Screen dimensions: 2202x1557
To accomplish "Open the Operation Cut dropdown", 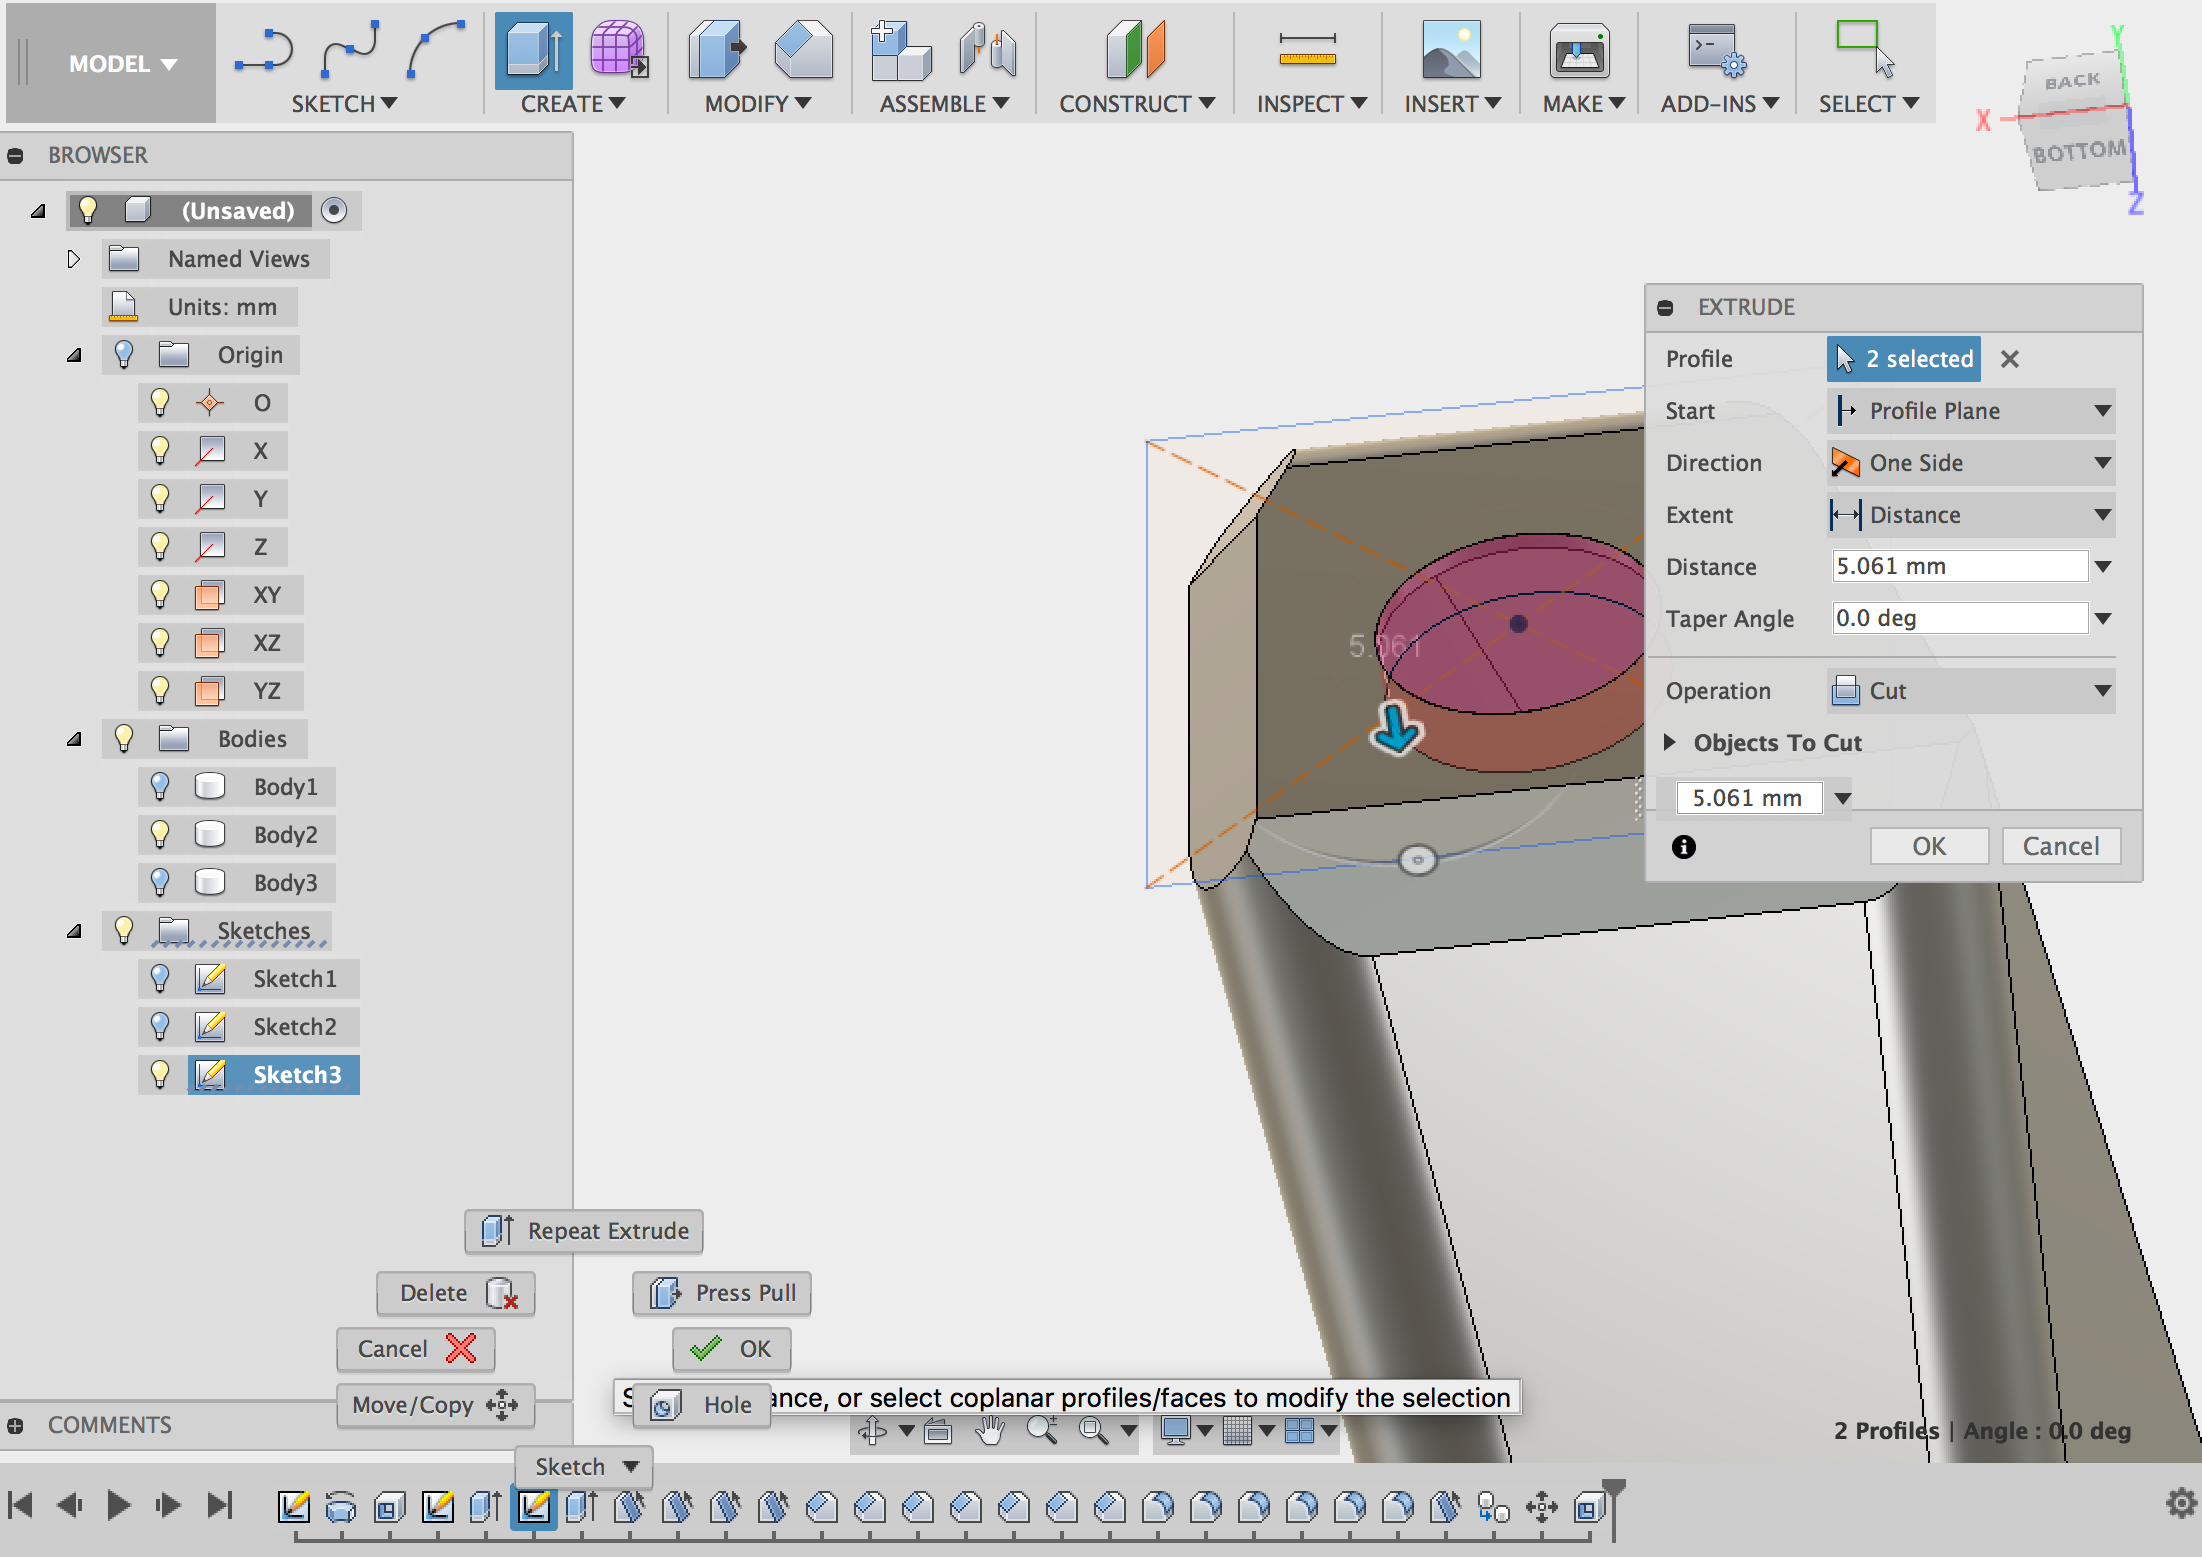I will tap(1971, 691).
